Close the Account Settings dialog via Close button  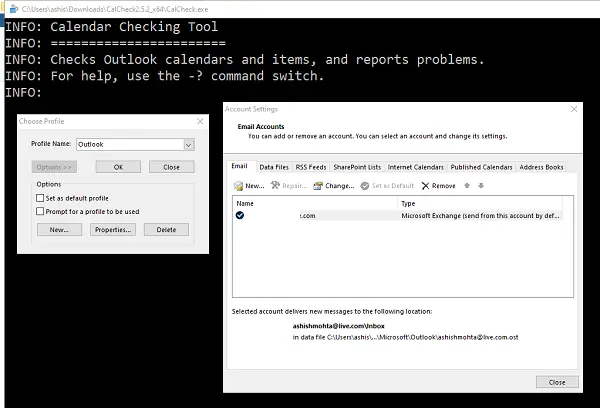557,382
